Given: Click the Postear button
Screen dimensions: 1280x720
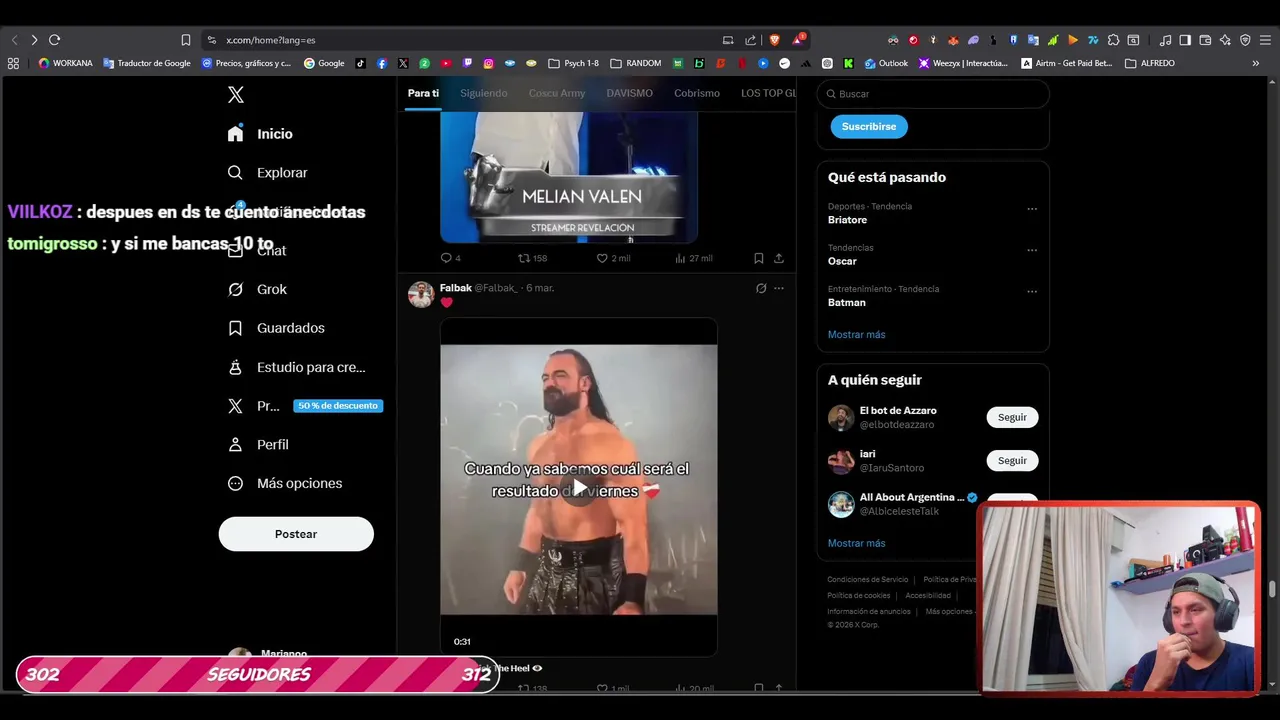Looking at the screenshot, I should [296, 534].
